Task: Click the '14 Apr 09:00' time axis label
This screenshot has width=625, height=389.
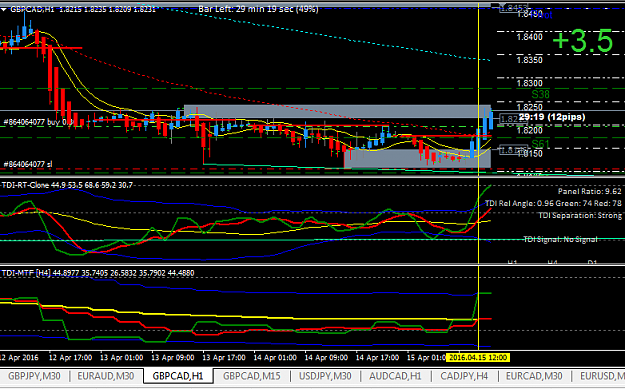Action: click(326, 358)
